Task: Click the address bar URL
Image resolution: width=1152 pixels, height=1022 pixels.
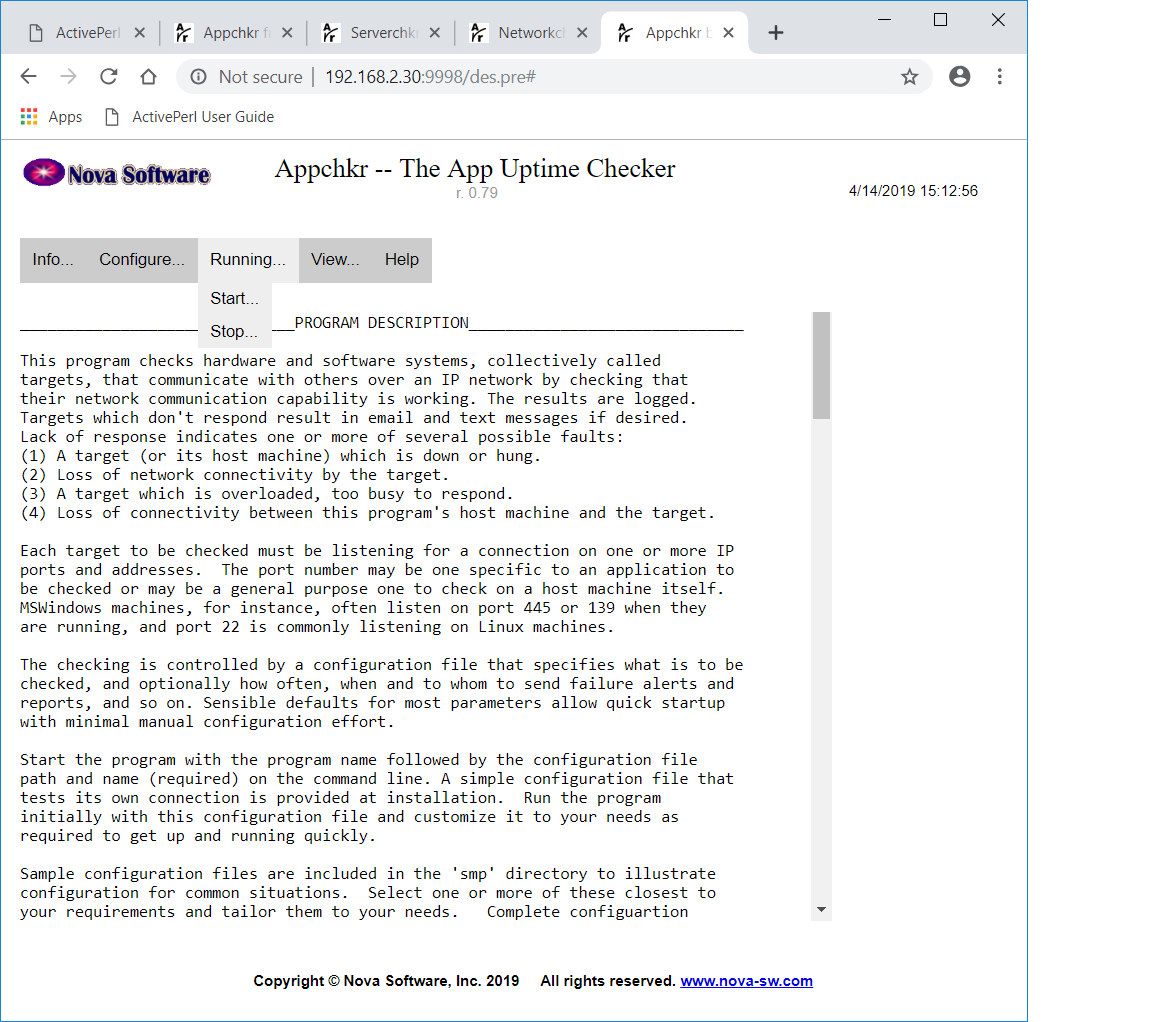Action: [431, 76]
